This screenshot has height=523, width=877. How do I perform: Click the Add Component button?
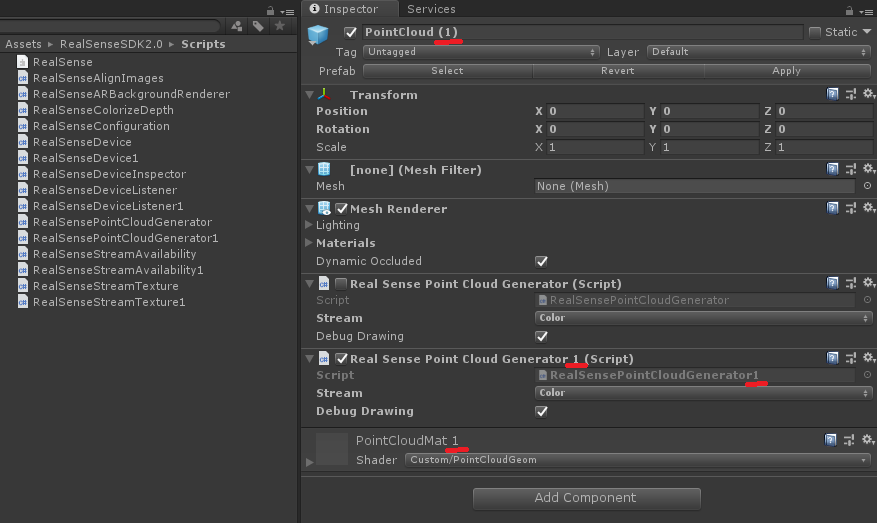[x=586, y=498]
